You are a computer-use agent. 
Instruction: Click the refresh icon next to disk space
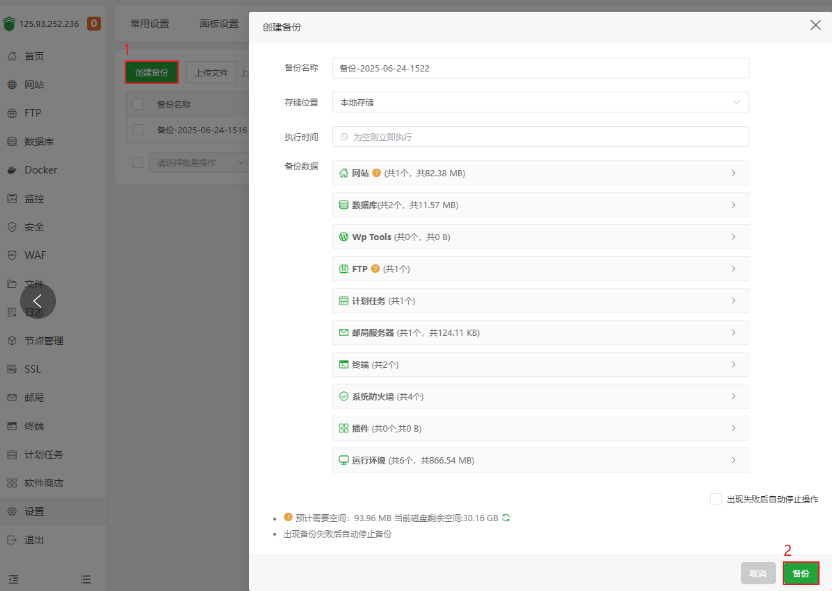(x=506, y=518)
